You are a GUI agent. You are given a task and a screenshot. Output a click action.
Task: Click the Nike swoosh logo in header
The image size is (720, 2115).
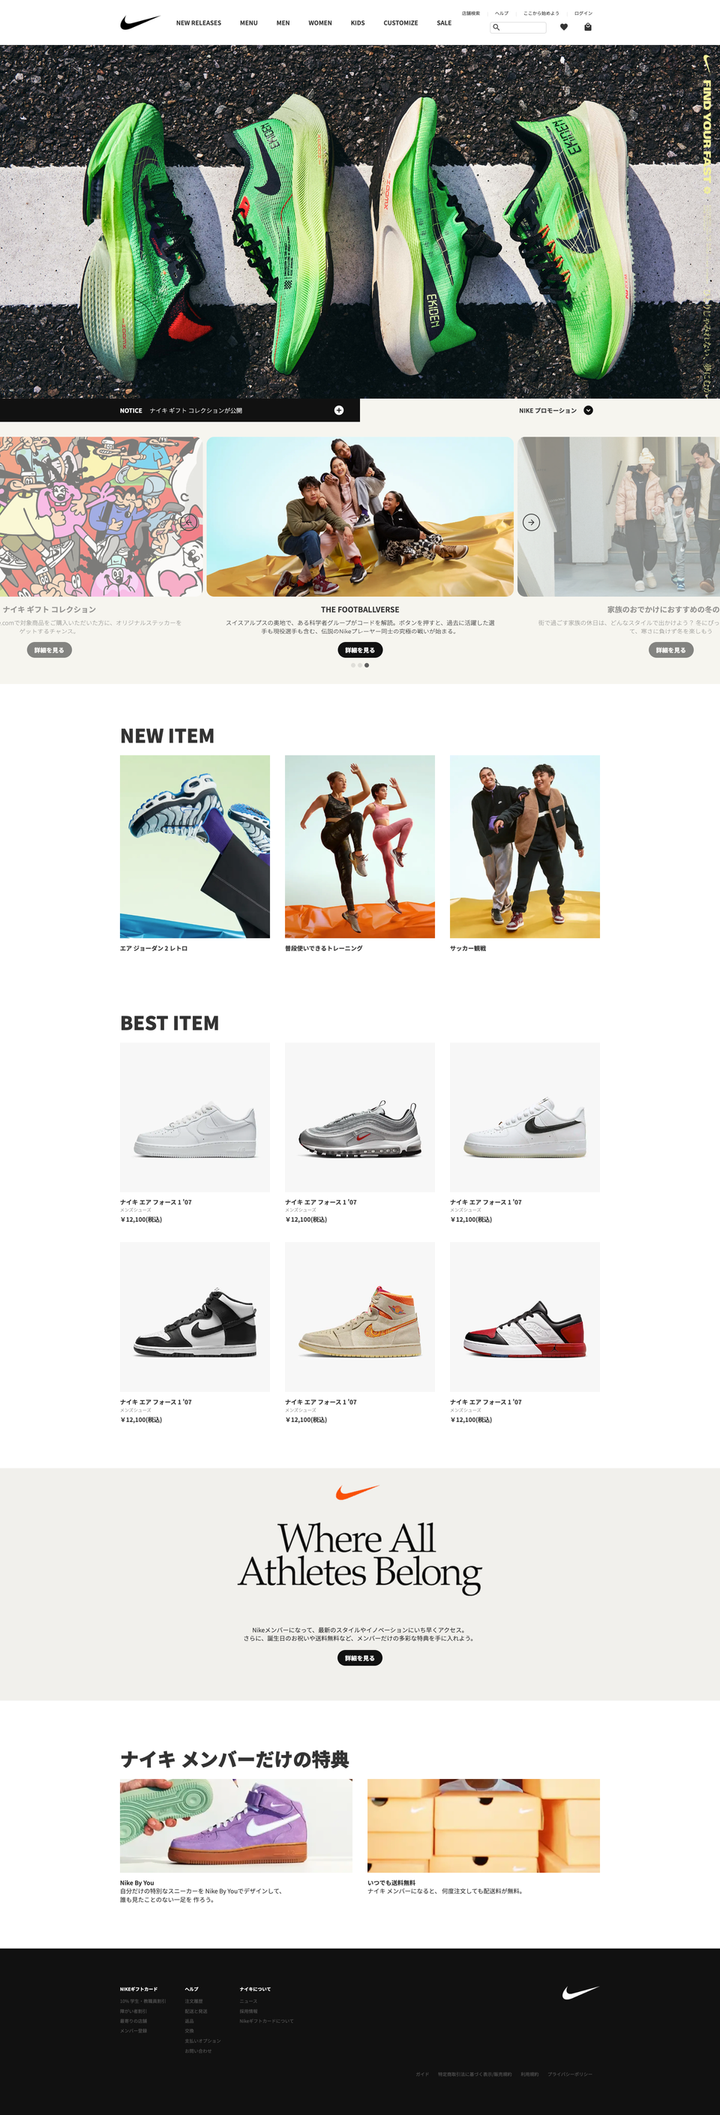pyautogui.click(x=140, y=22)
